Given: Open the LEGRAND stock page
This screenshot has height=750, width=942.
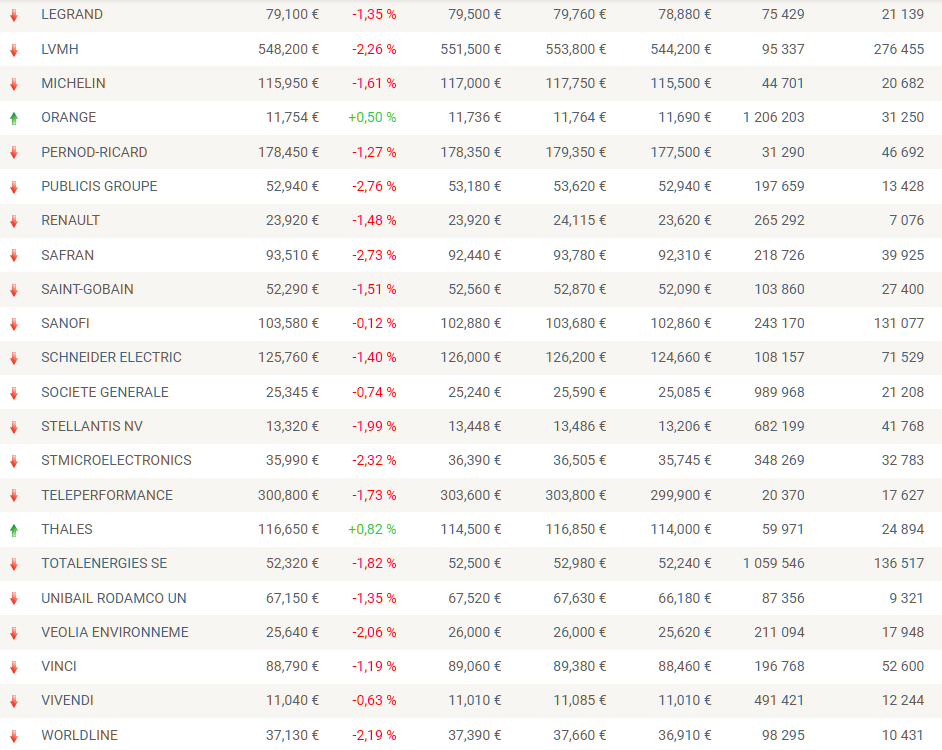Looking at the screenshot, I should point(72,14).
